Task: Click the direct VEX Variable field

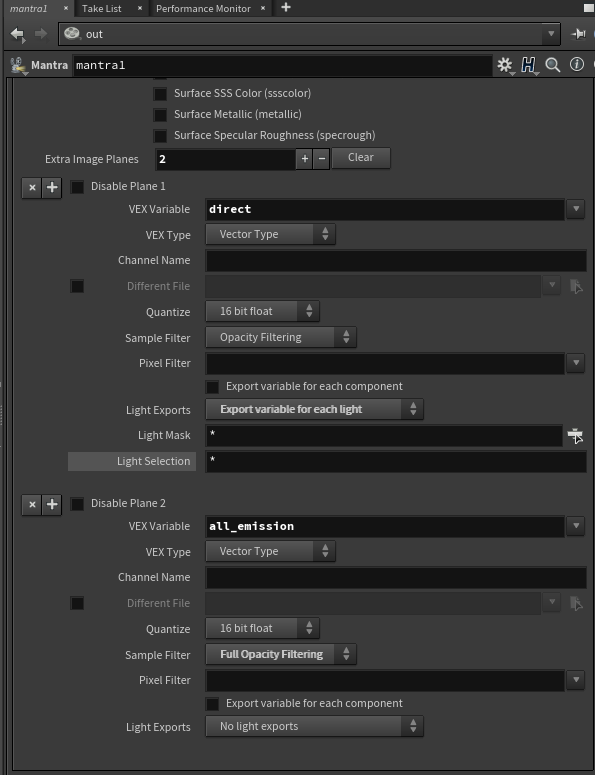Action: [x=385, y=210]
